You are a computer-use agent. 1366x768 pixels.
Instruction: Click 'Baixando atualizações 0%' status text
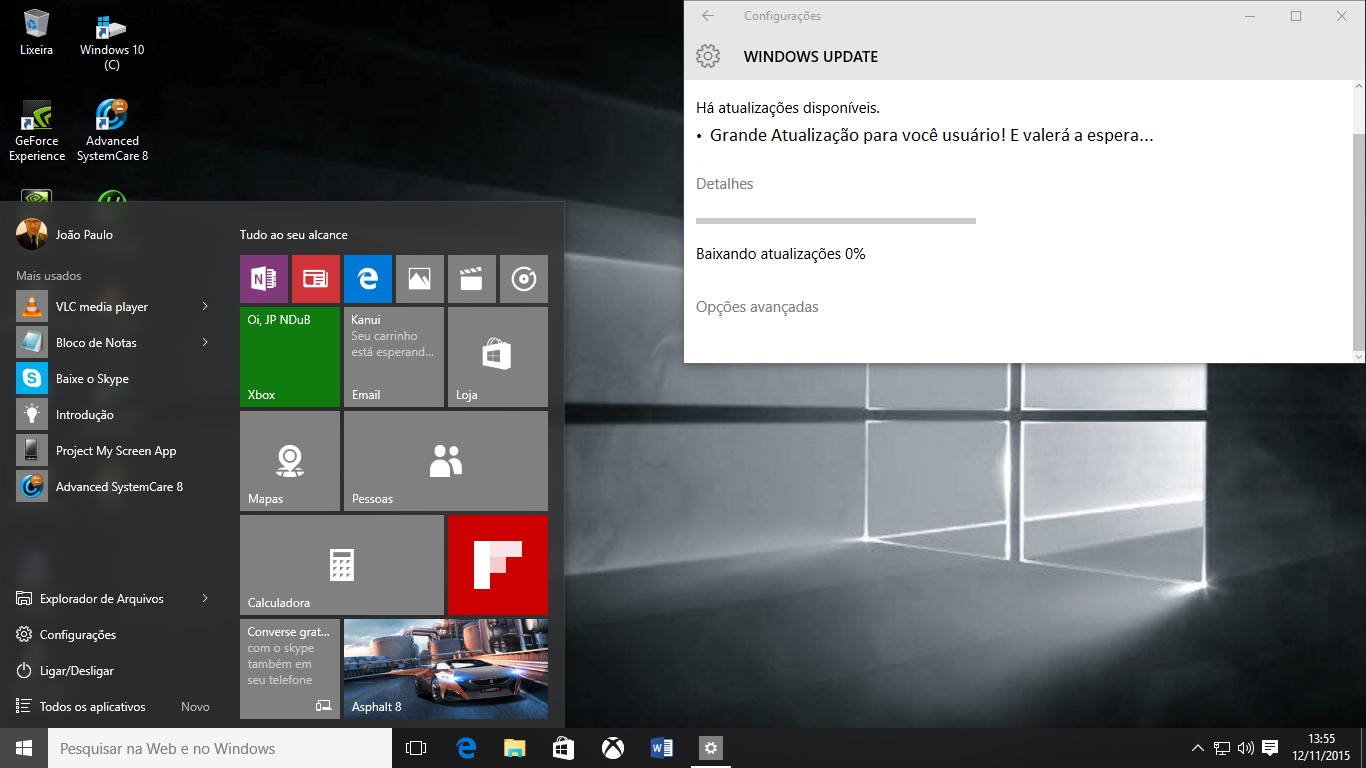(780, 254)
